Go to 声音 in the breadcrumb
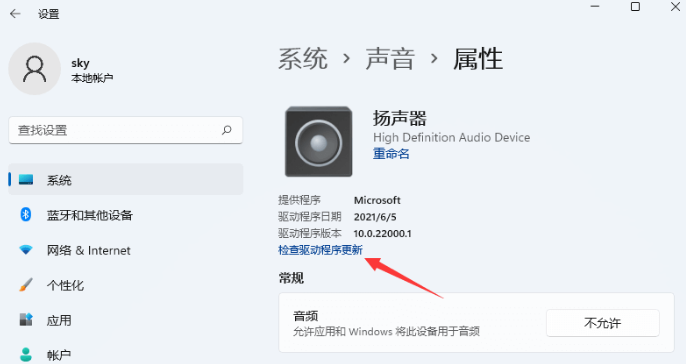Screen dimensions: 686x364 390,59
